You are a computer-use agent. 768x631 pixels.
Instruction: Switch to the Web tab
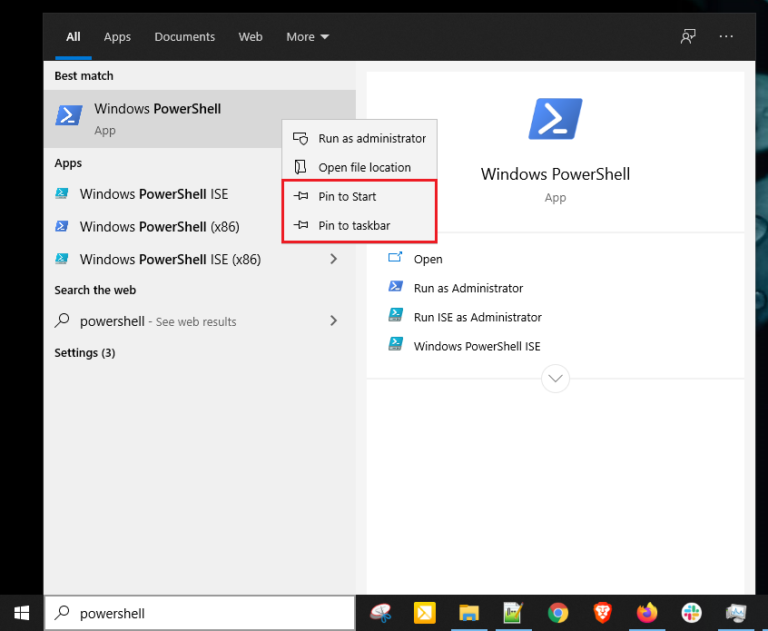pos(250,37)
